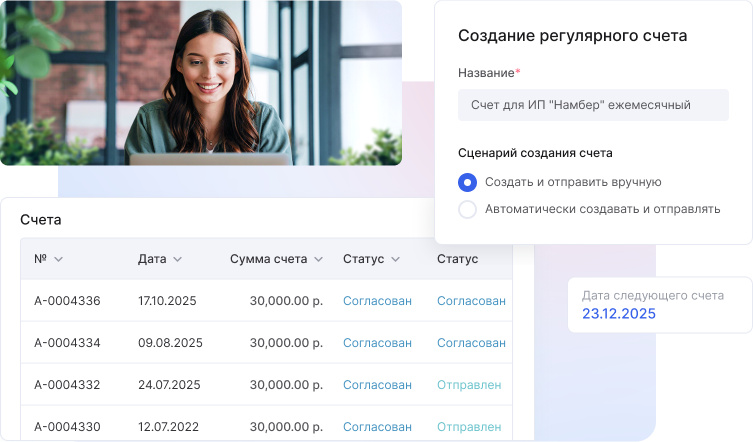Viewport: 753px width, 442px height.
Task: Open invoice A-0004334 row
Action: tap(67, 343)
